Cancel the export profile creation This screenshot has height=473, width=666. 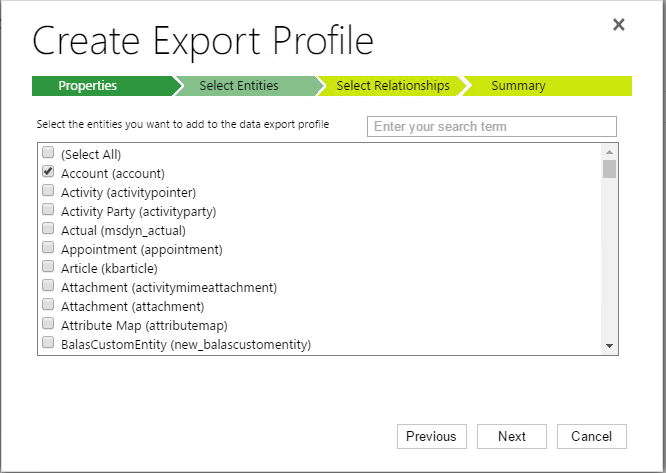coord(592,436)
